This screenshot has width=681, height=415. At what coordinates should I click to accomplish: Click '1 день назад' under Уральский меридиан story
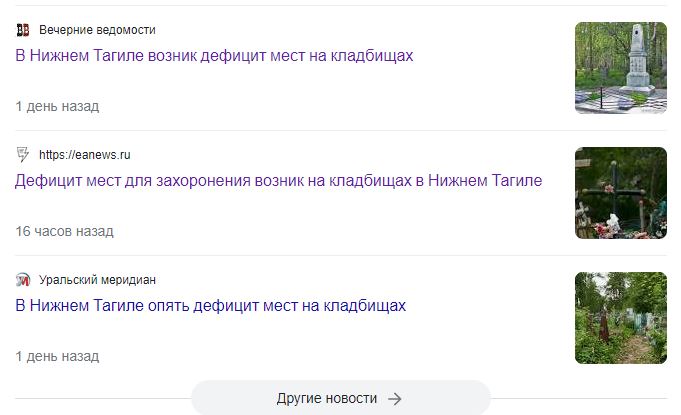[57, 356]
